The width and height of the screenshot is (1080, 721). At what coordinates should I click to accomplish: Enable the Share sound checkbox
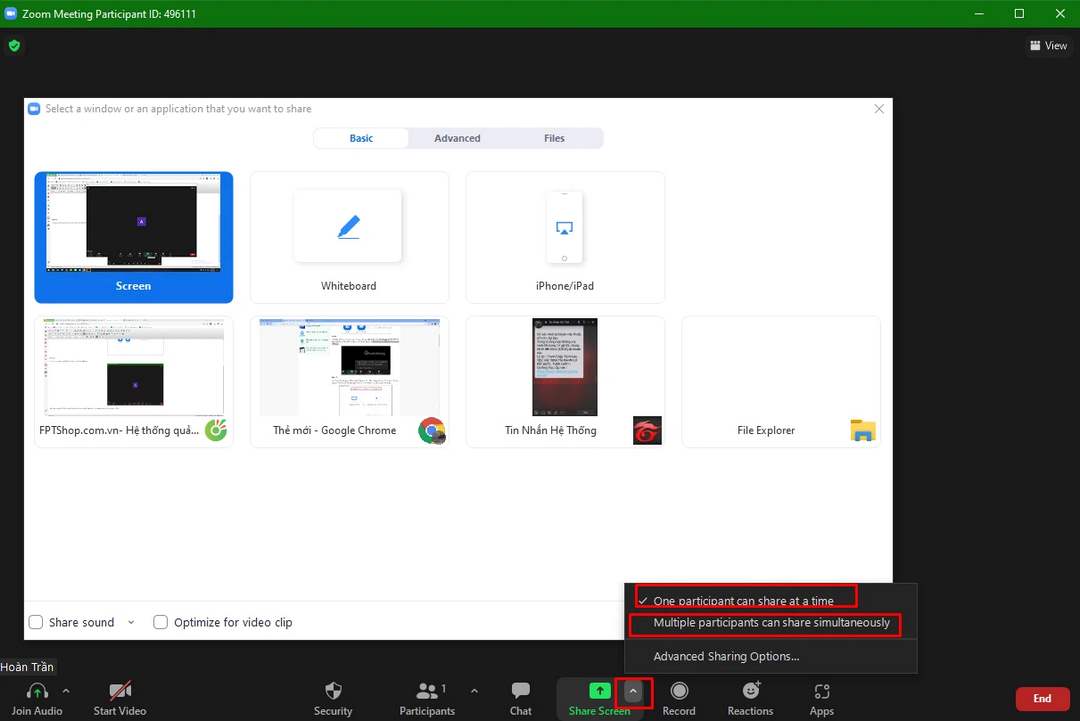point(36,622)
